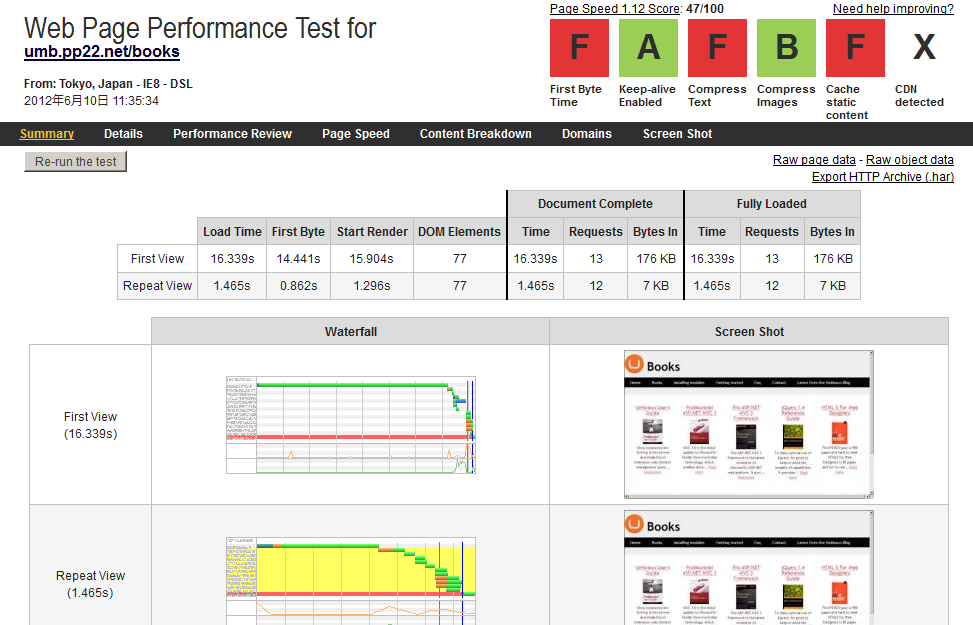This screenshot has height=625, width=973.
Task: Click the X CDN detected grade
Action: tap(924, 48)
